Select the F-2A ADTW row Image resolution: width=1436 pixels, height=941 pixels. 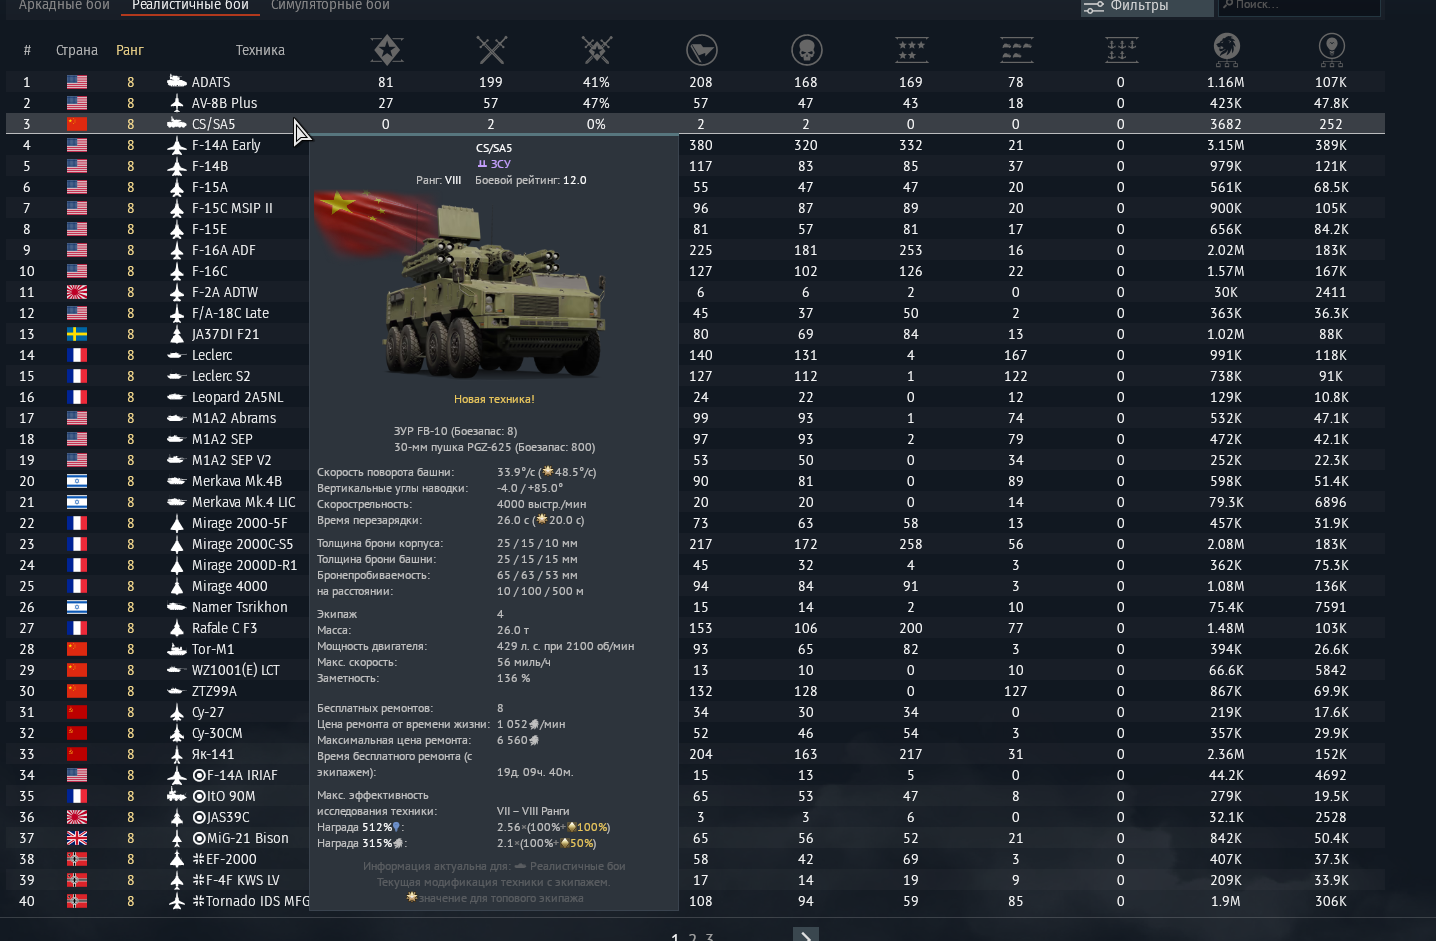[x=695, y=292]
